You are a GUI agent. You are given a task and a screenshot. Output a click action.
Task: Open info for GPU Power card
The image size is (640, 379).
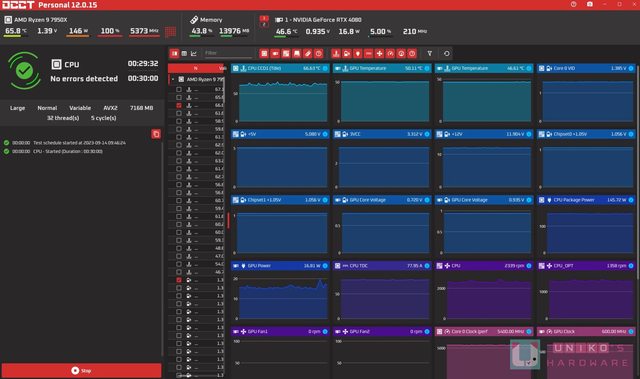(x=325, y=266)
